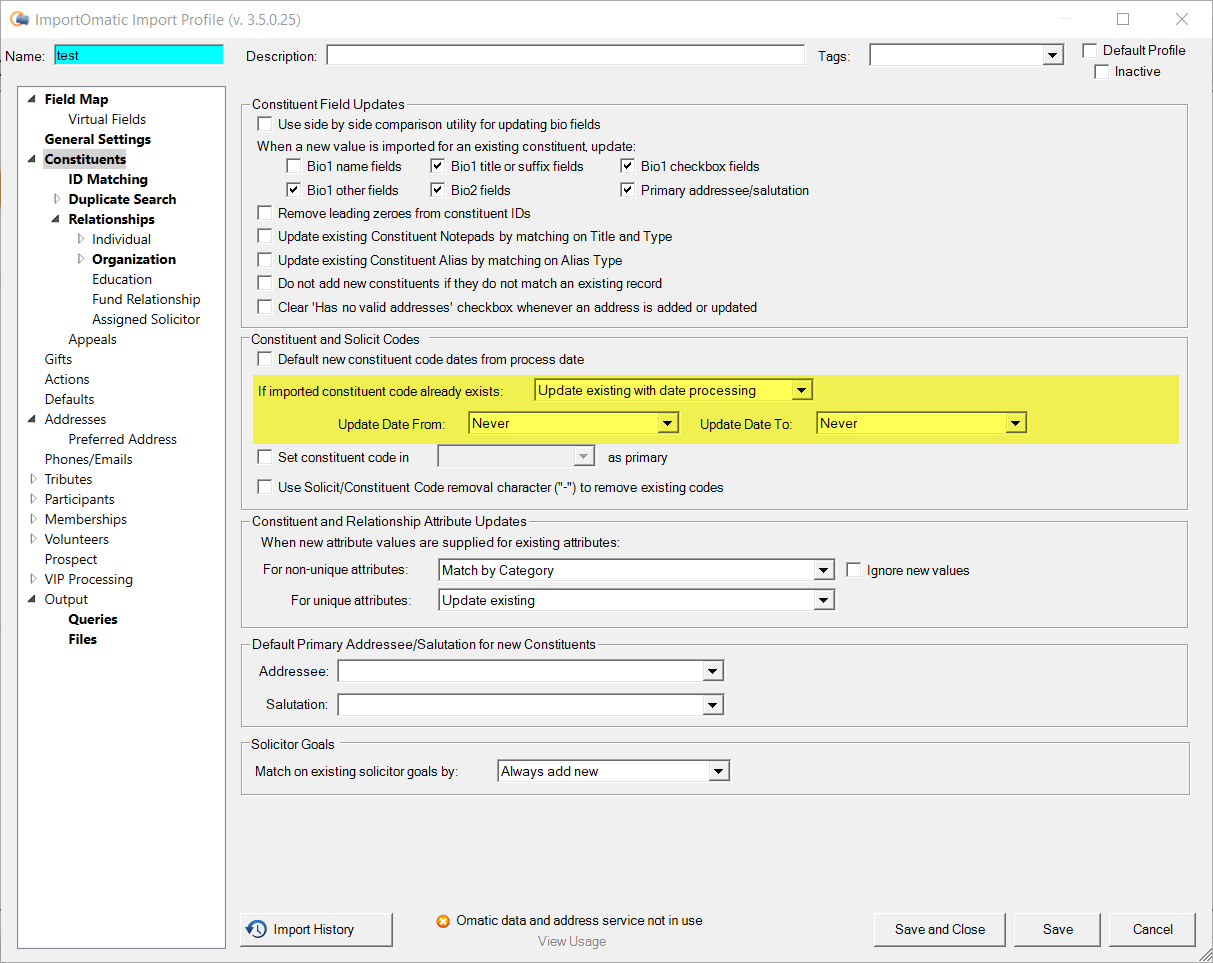
Task: Check Set constituent code in as primary
Action: [265, 457]
